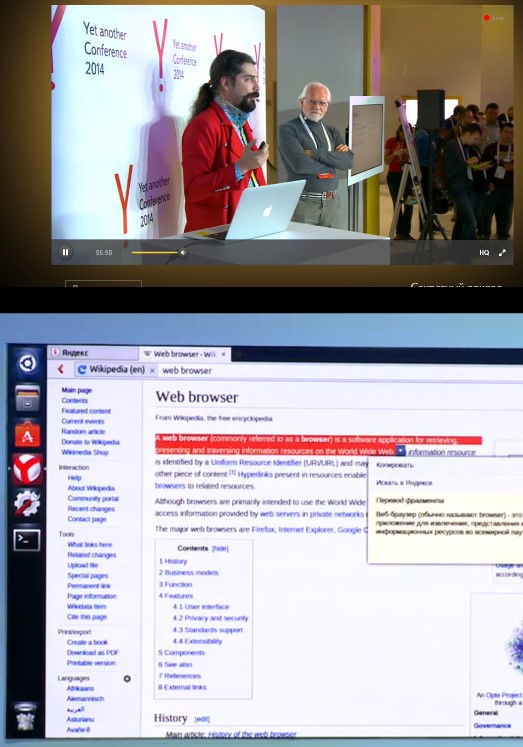Click Cite this page

87,617
